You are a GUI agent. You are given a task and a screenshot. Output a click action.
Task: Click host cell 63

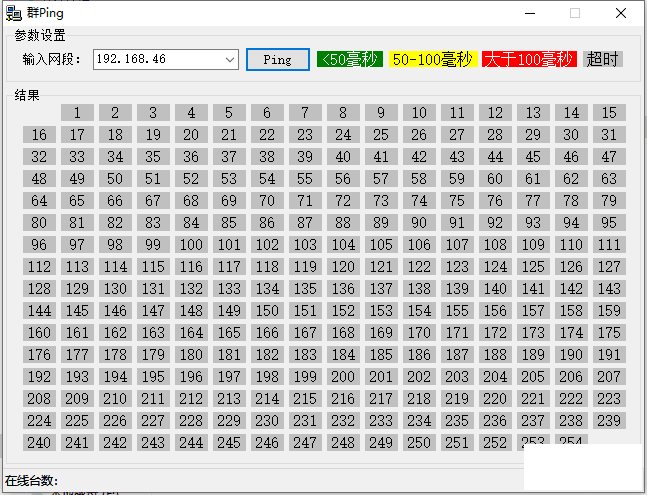[609, 179]
